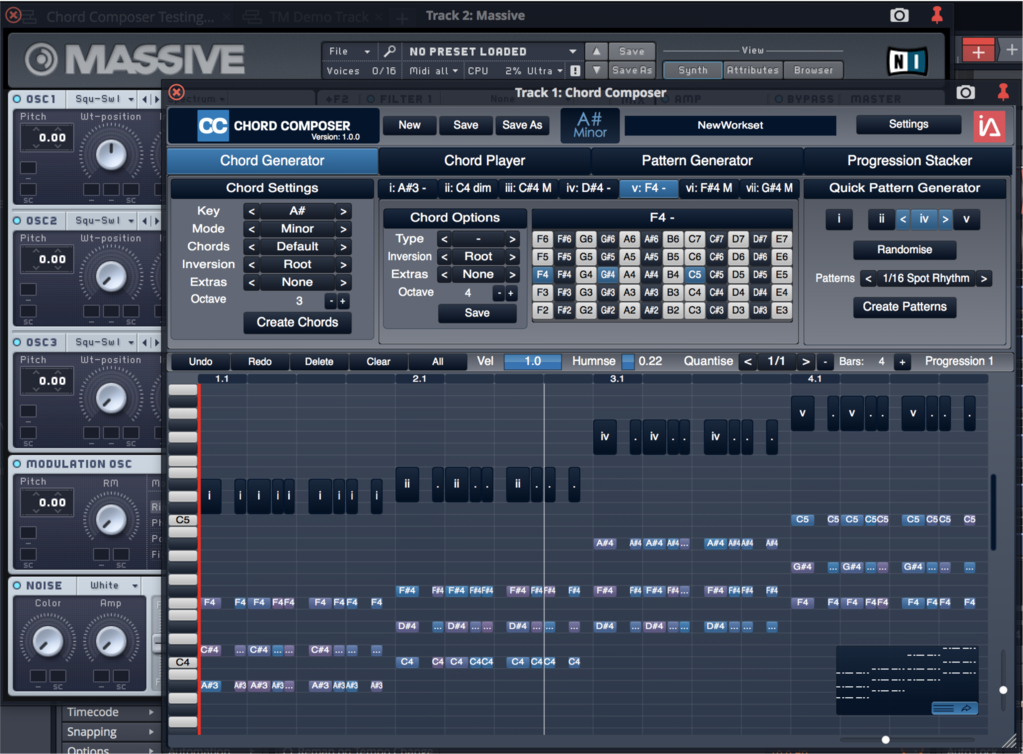The image size is (1023, 754).
Task: Toggle the Noise section power button
Action: pos(18,585)
